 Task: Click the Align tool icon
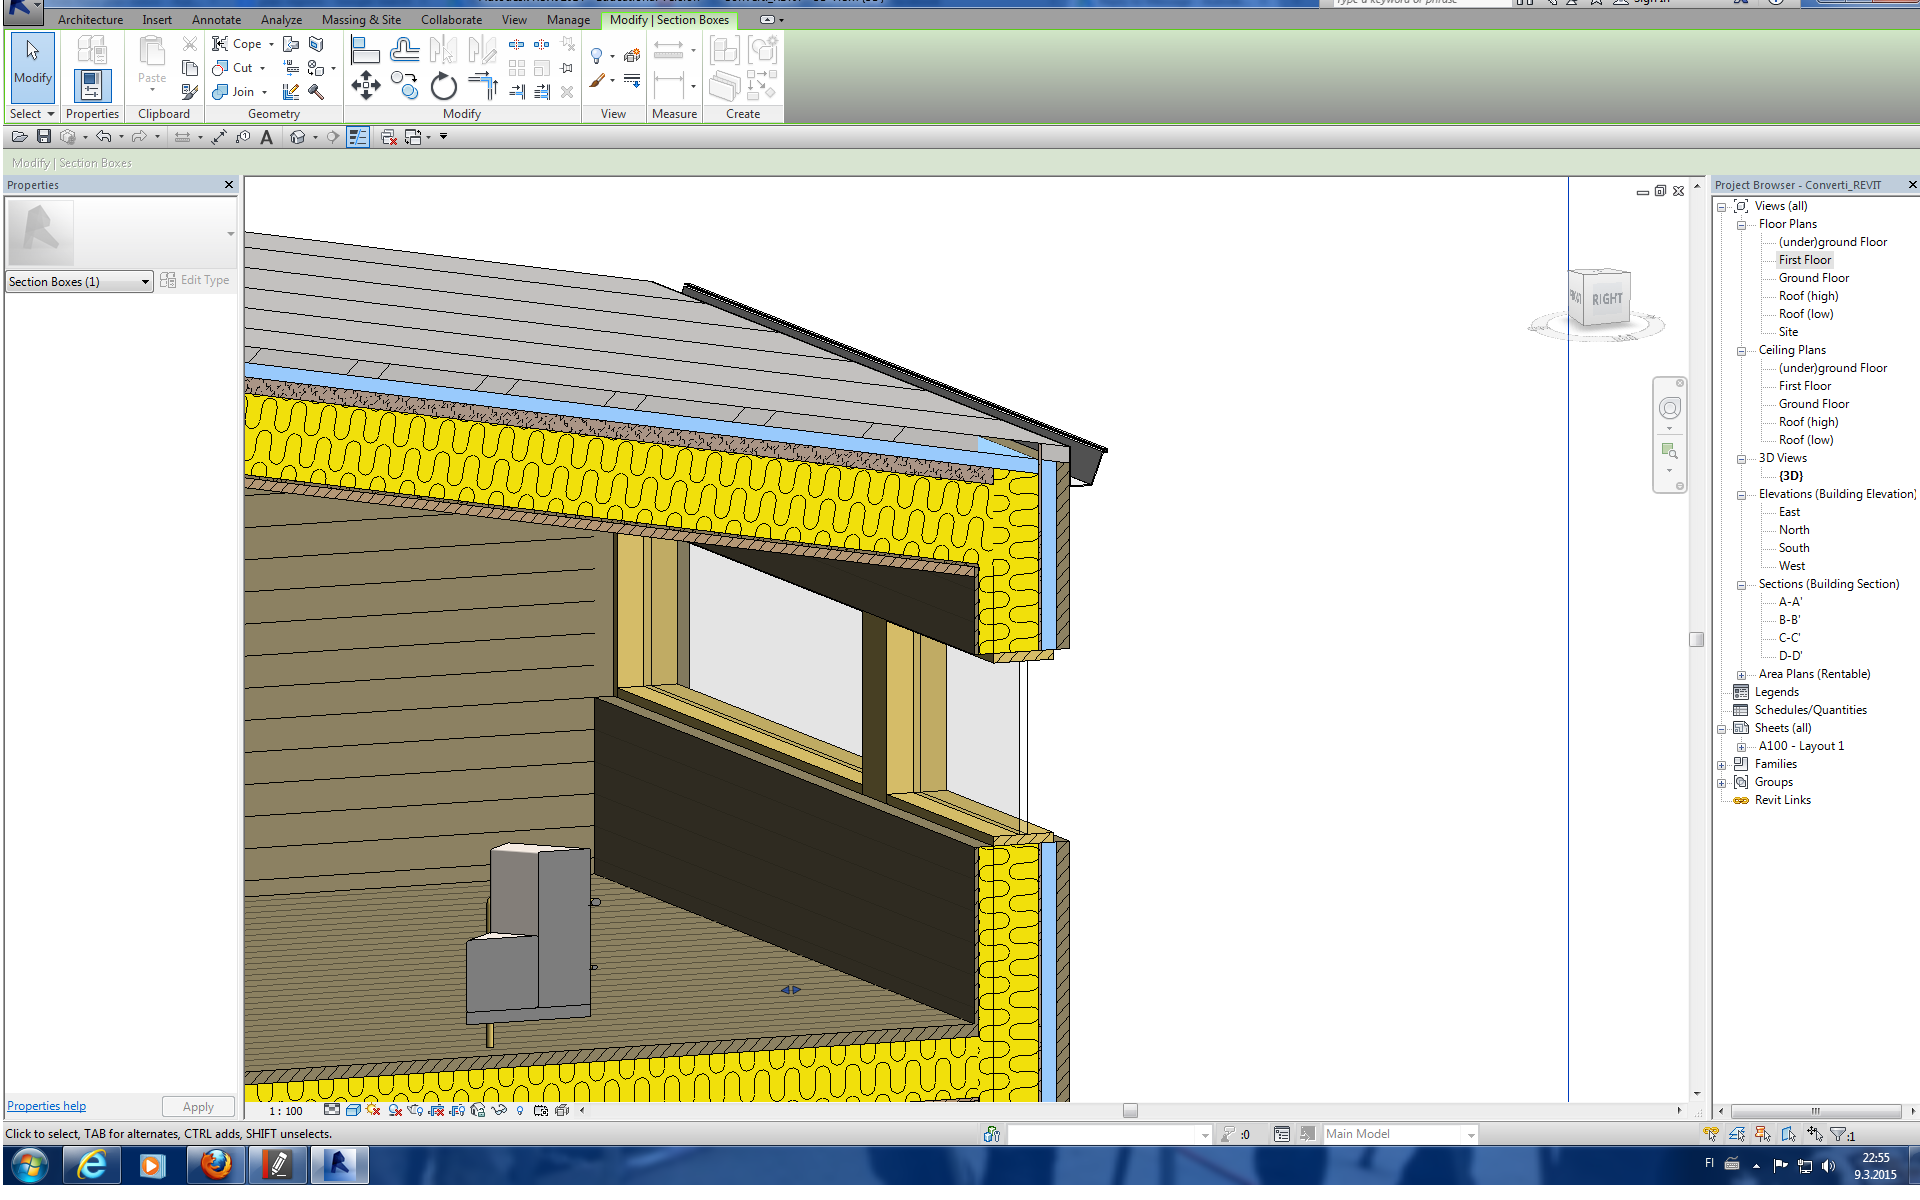pos(365,50)
